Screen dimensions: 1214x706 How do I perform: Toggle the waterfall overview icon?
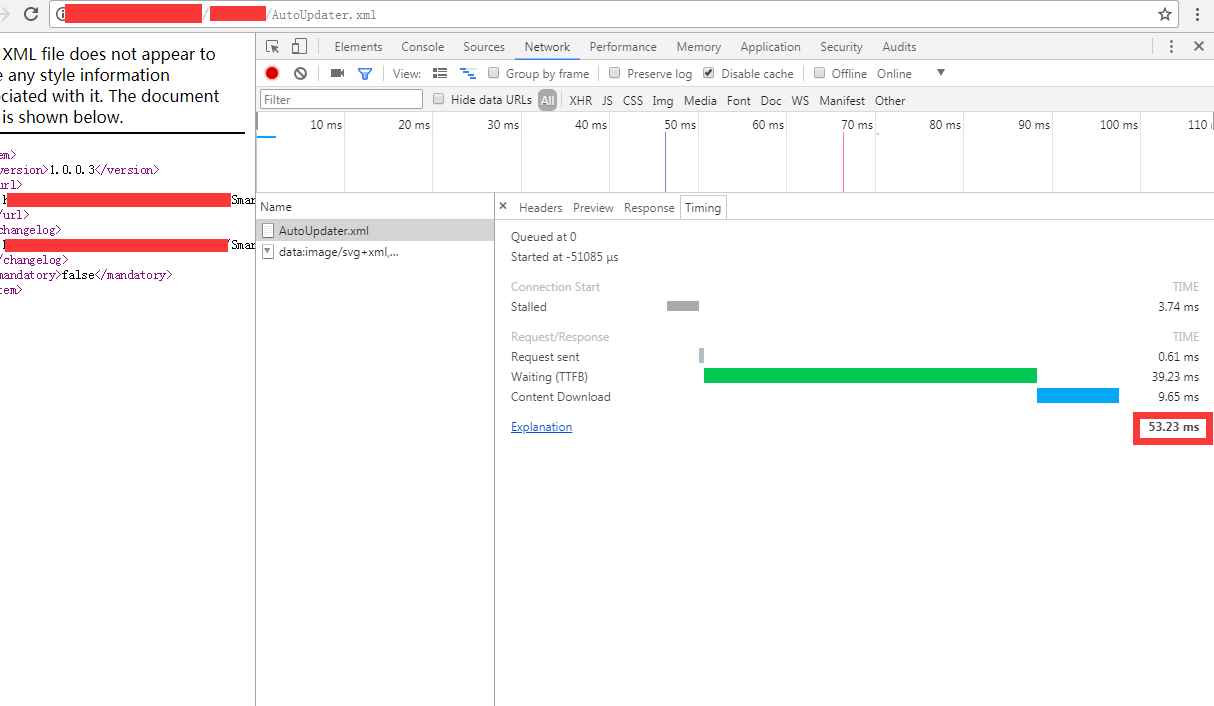(x=467, y=73)
